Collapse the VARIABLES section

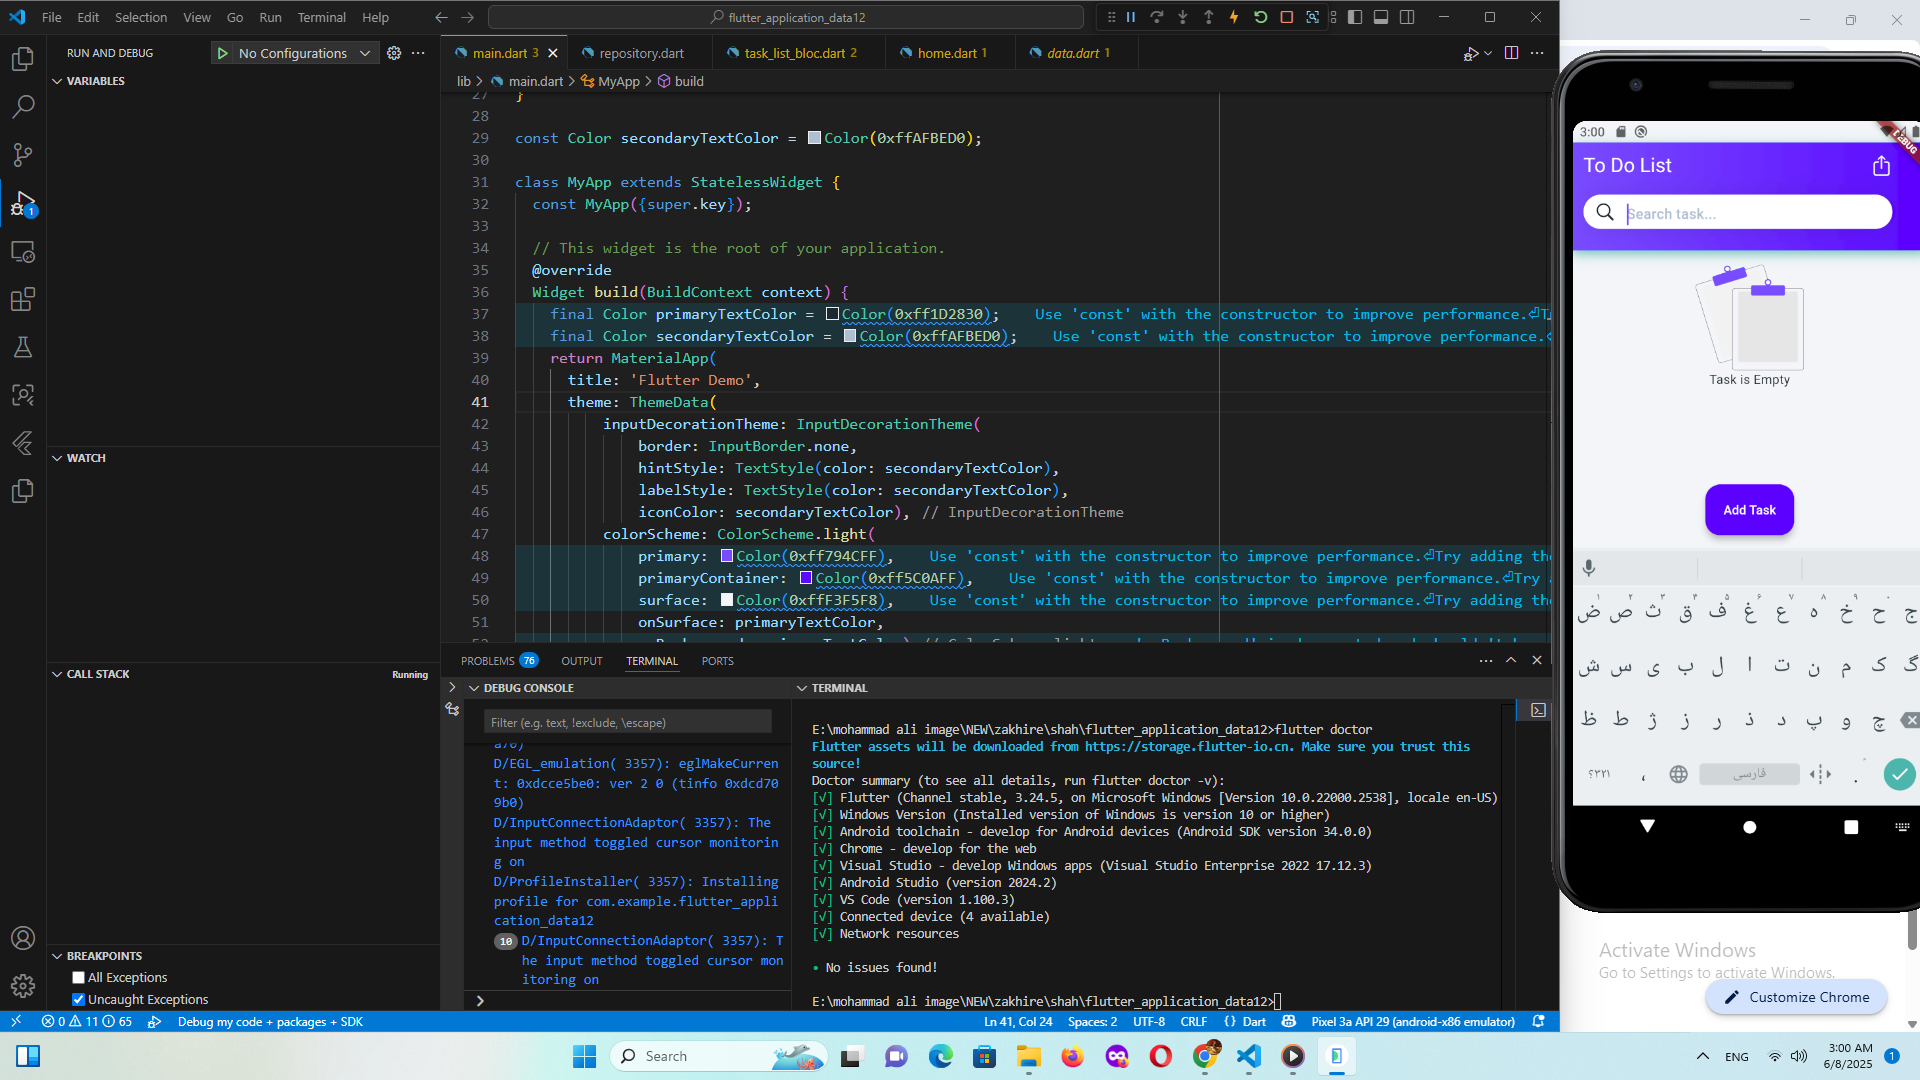[x=57, y=81]
